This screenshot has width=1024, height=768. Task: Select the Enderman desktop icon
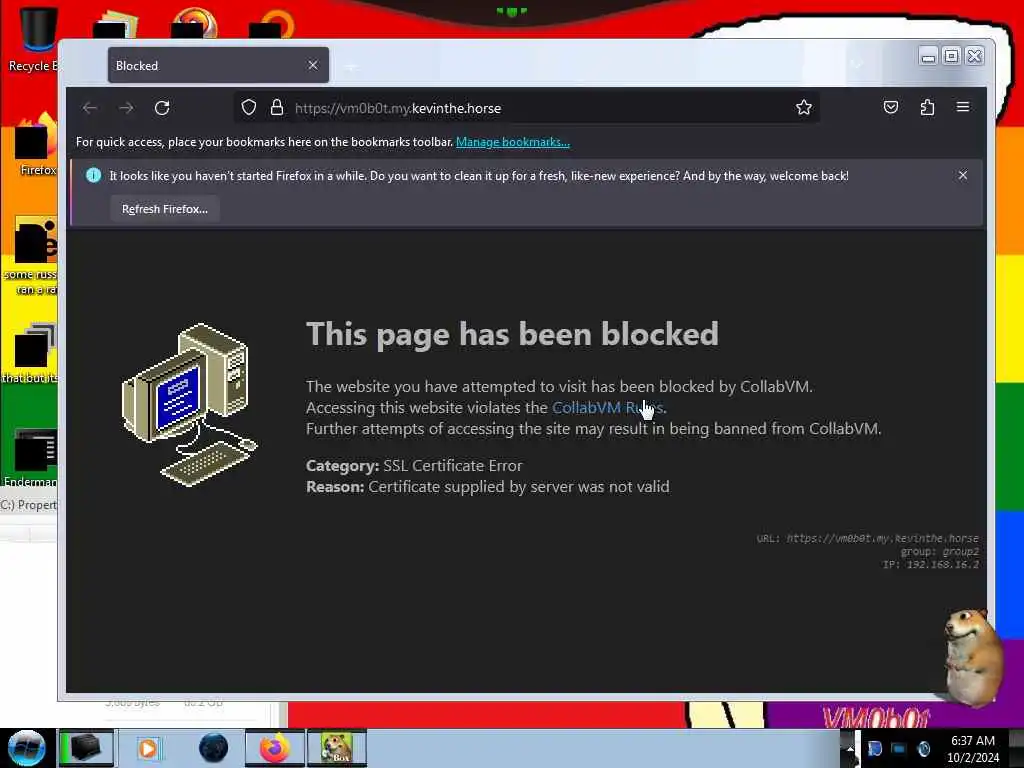pyautogui.click(x=31, y=457)
